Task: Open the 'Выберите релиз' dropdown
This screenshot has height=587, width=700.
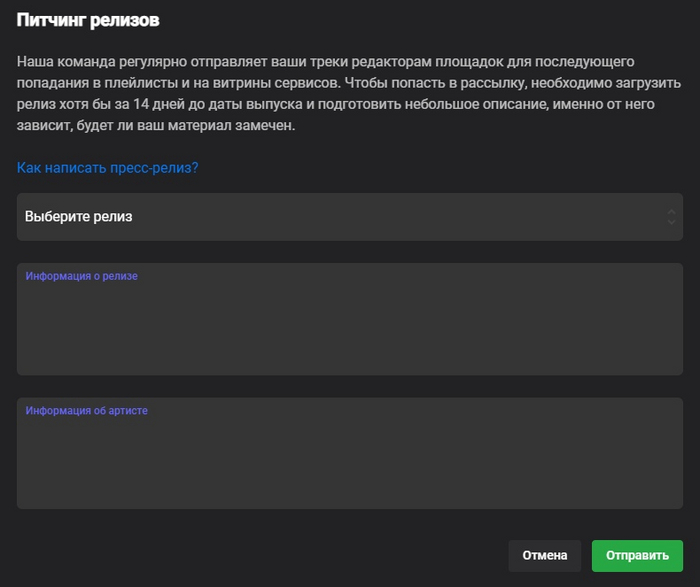Action: click(x=349, y=217)
